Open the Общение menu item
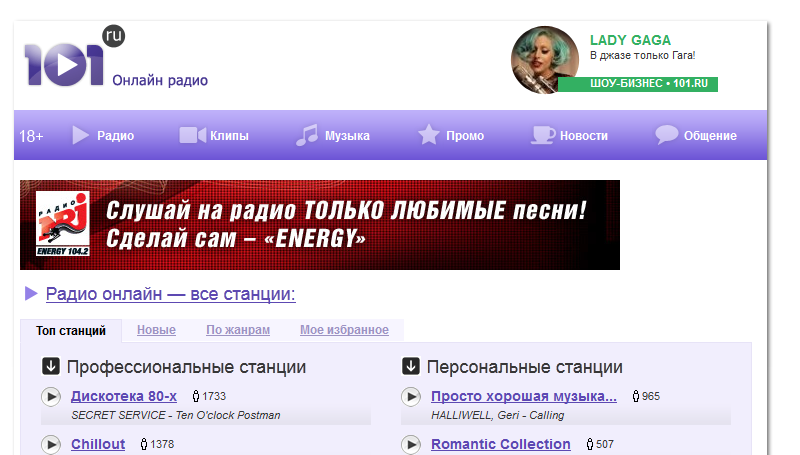The image size is (800, 455). (710, 136)
